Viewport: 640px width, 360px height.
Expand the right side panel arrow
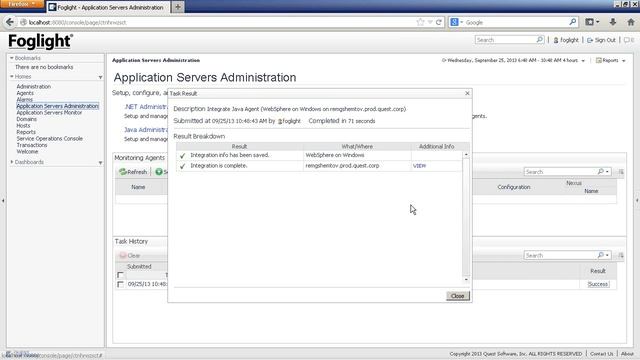pyautogui.click(x=637, y=200)
